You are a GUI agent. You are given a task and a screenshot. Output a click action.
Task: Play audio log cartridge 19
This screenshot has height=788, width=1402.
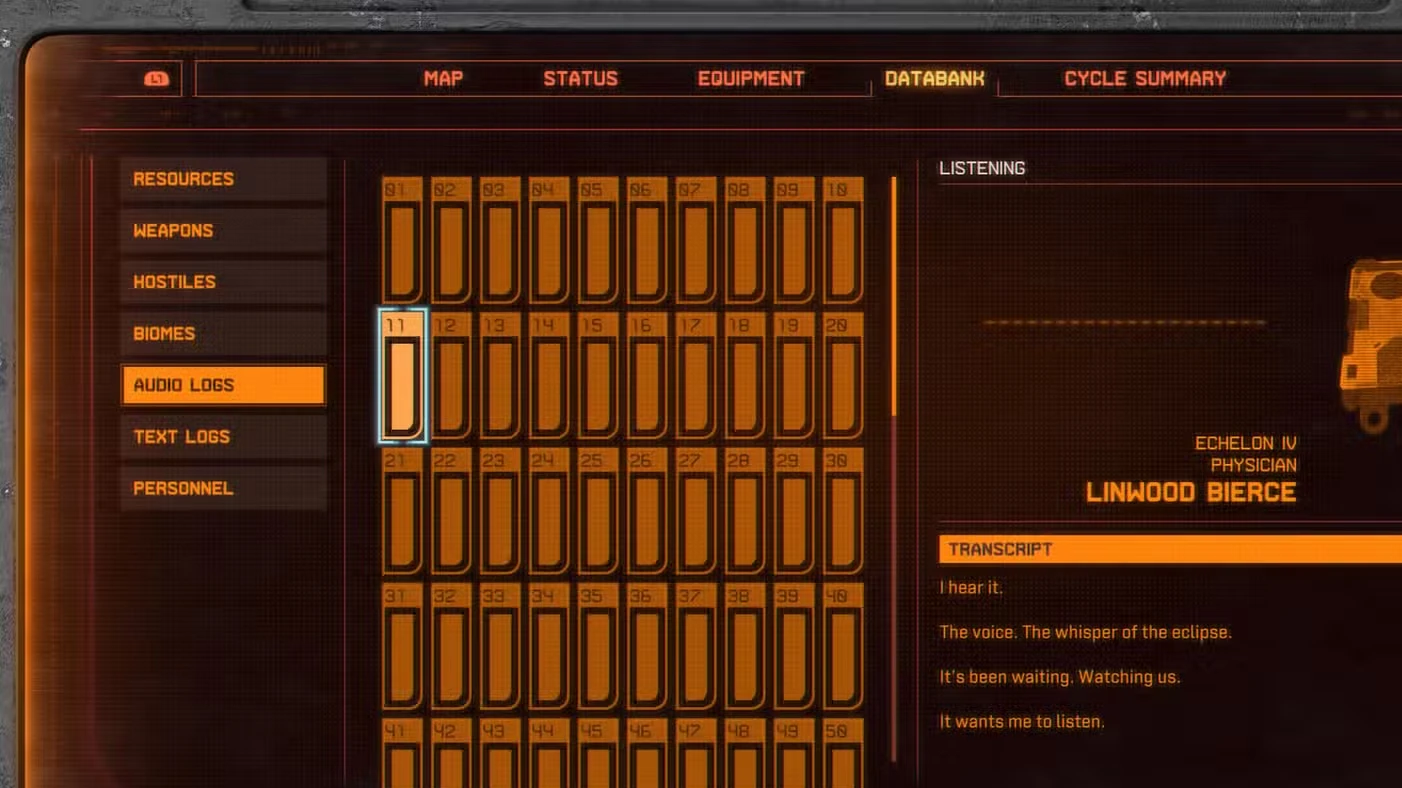coord(794,376)
